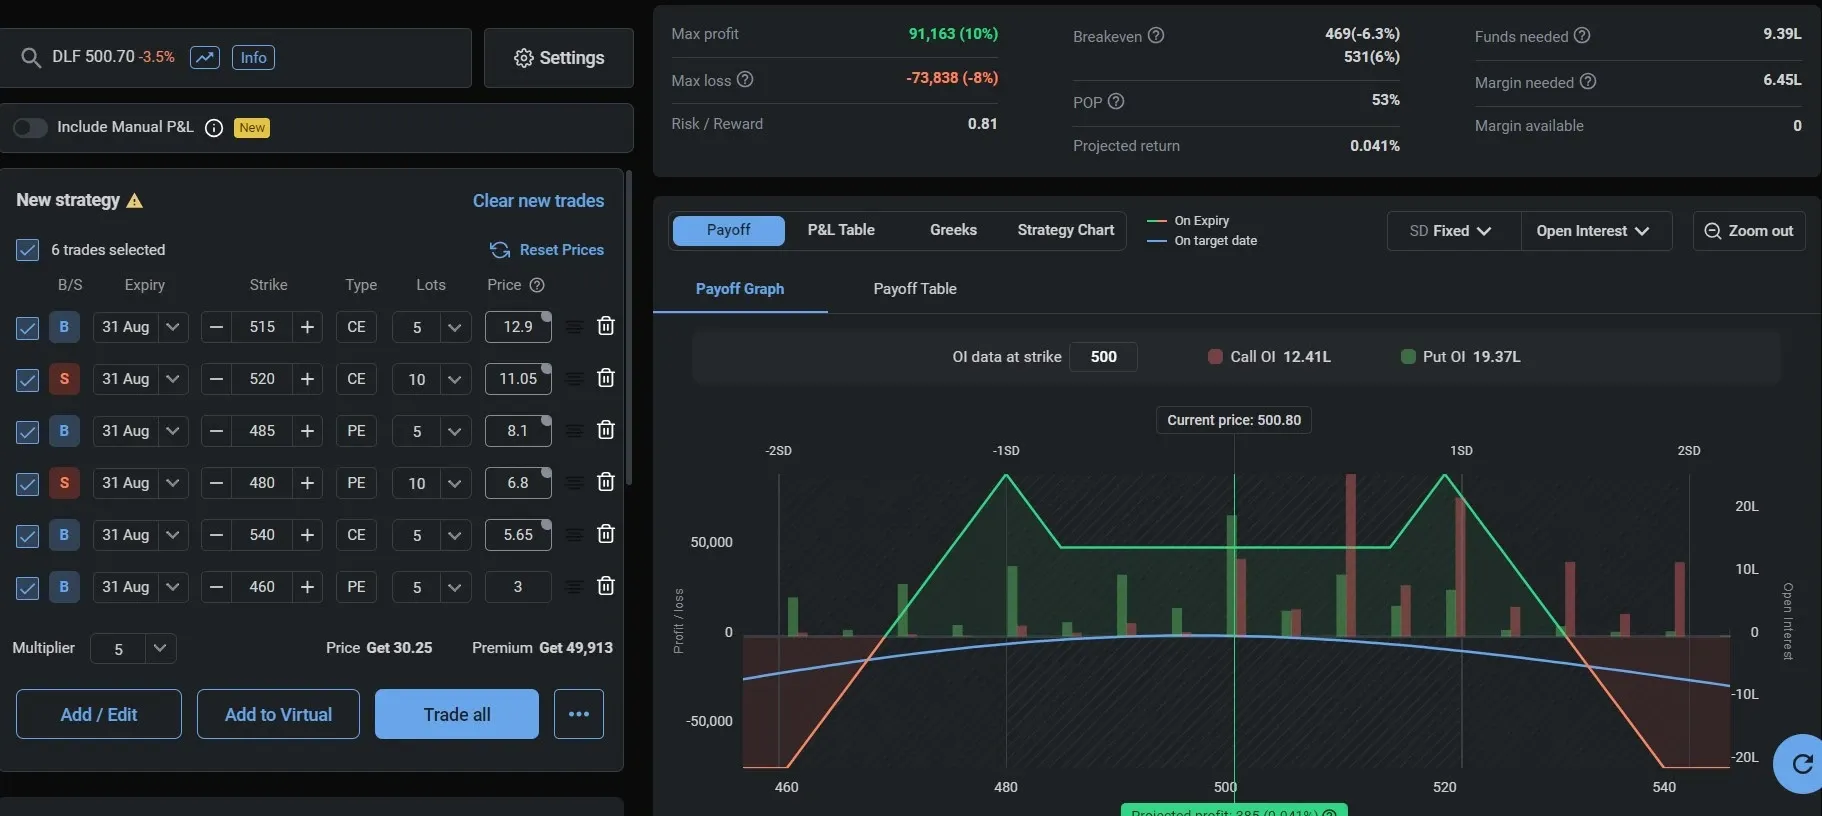Delete the 540 CE trade row
Viewport: 1822px width, 816px height.
606,534
